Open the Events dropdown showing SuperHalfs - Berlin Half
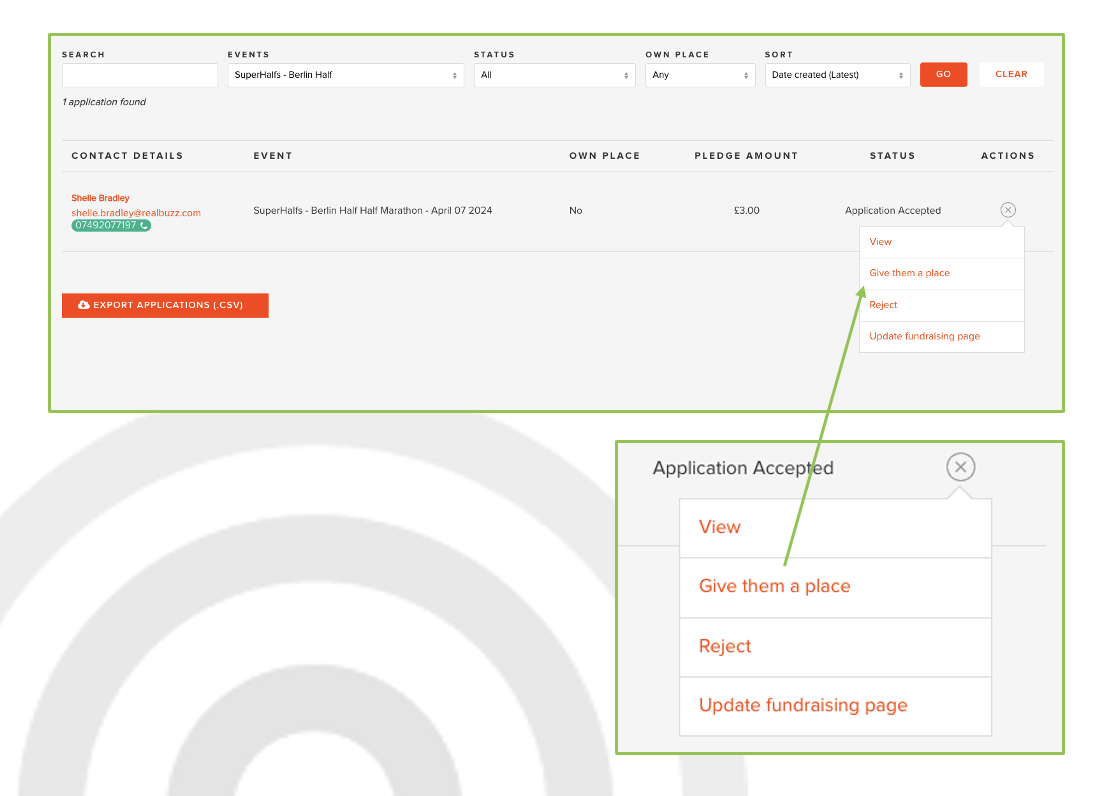The width and height of the screenshot is (1119, 796). click(x=345, y=74)
